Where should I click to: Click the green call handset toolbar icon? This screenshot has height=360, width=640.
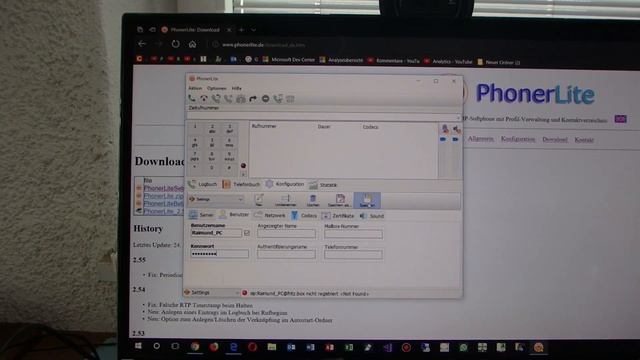191,98
